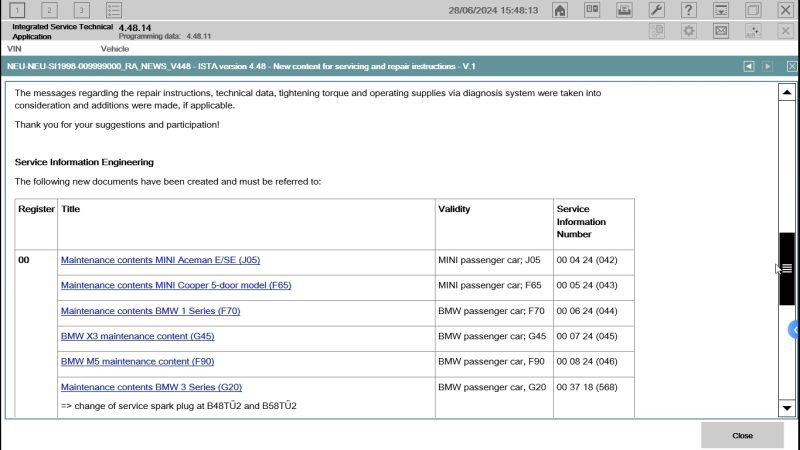Image resolution: width=800 pixels, height=450 pixels.
Task: Click the number '00 04 24 (042)'
Action: pos(587,260)
